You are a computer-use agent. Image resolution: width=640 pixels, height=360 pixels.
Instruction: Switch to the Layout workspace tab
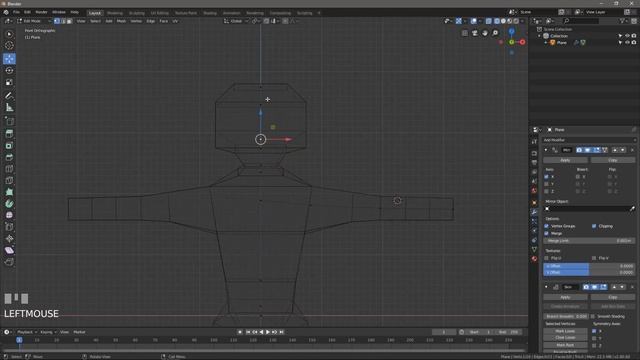pos(95,13)
